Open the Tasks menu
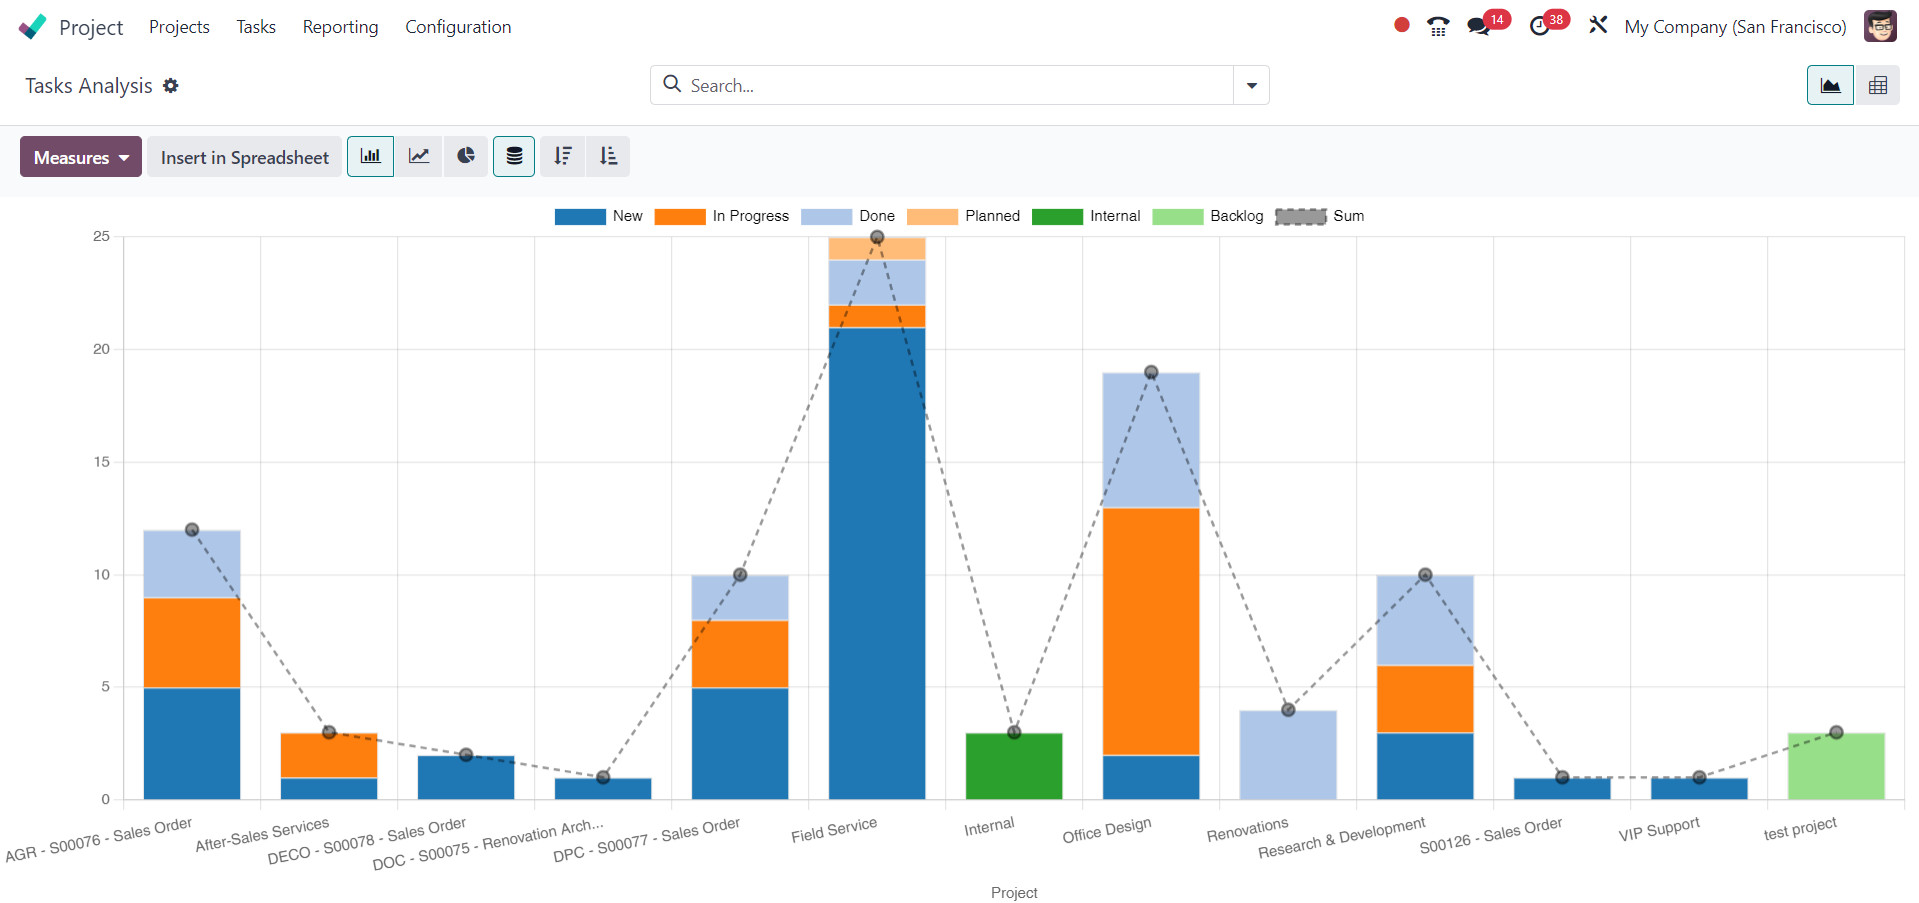This screenshot has height=903, width=1919. pyautogui.click(x=256, y=27)
